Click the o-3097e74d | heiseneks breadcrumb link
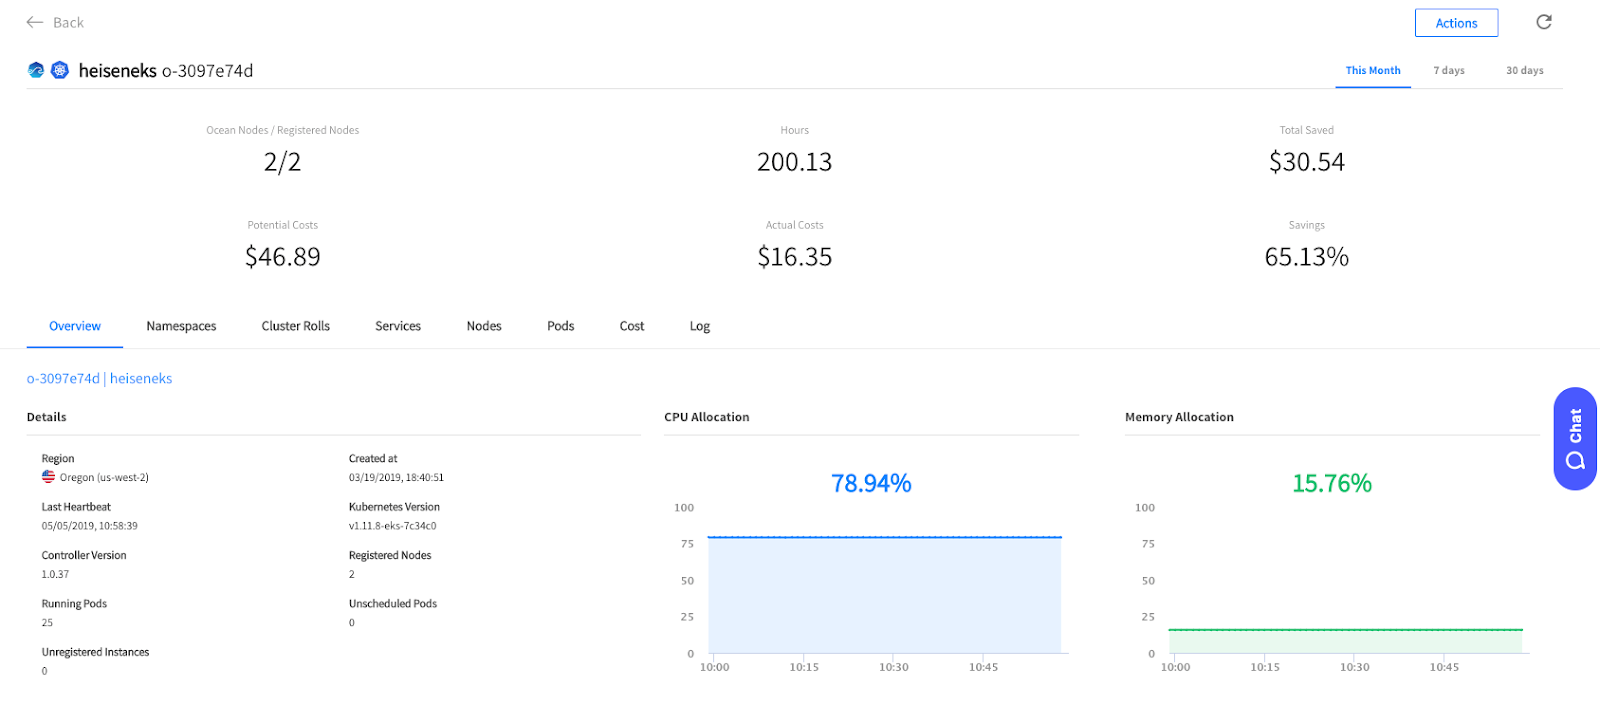Viewport: 1600px width, 705px height. [99, 378]
